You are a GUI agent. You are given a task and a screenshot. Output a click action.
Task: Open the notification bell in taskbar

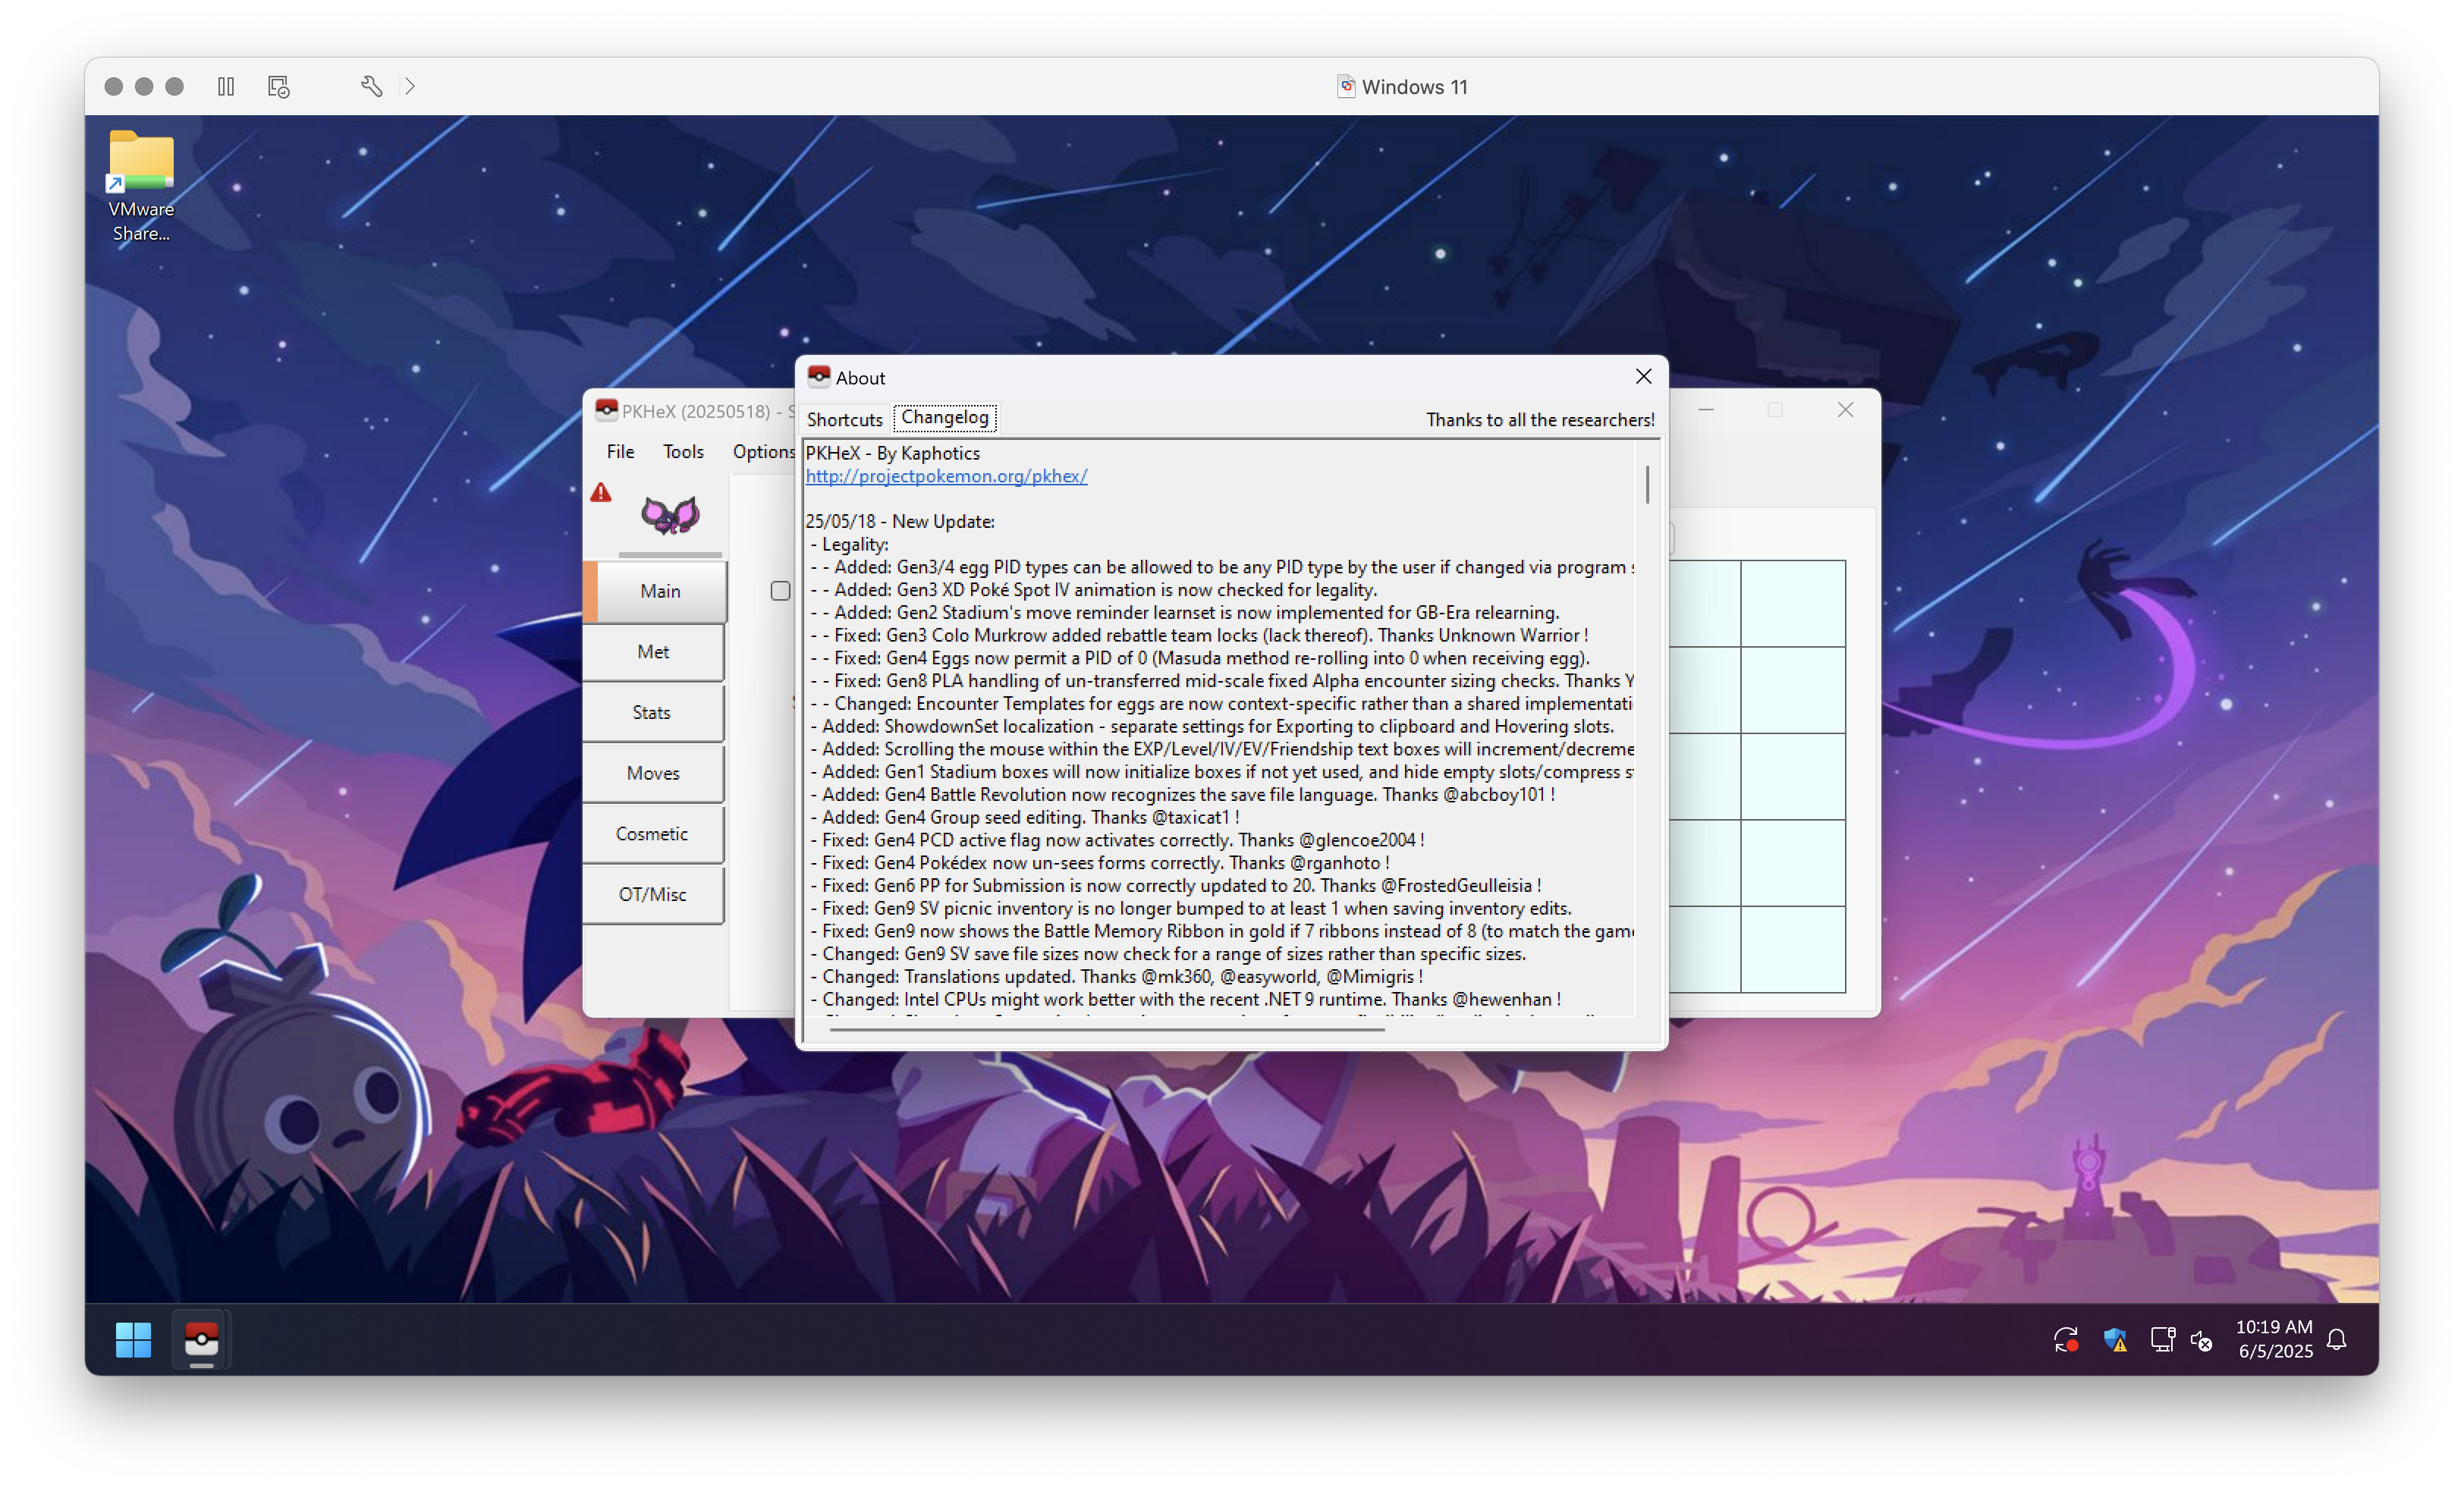[x=2336, y=1339]
